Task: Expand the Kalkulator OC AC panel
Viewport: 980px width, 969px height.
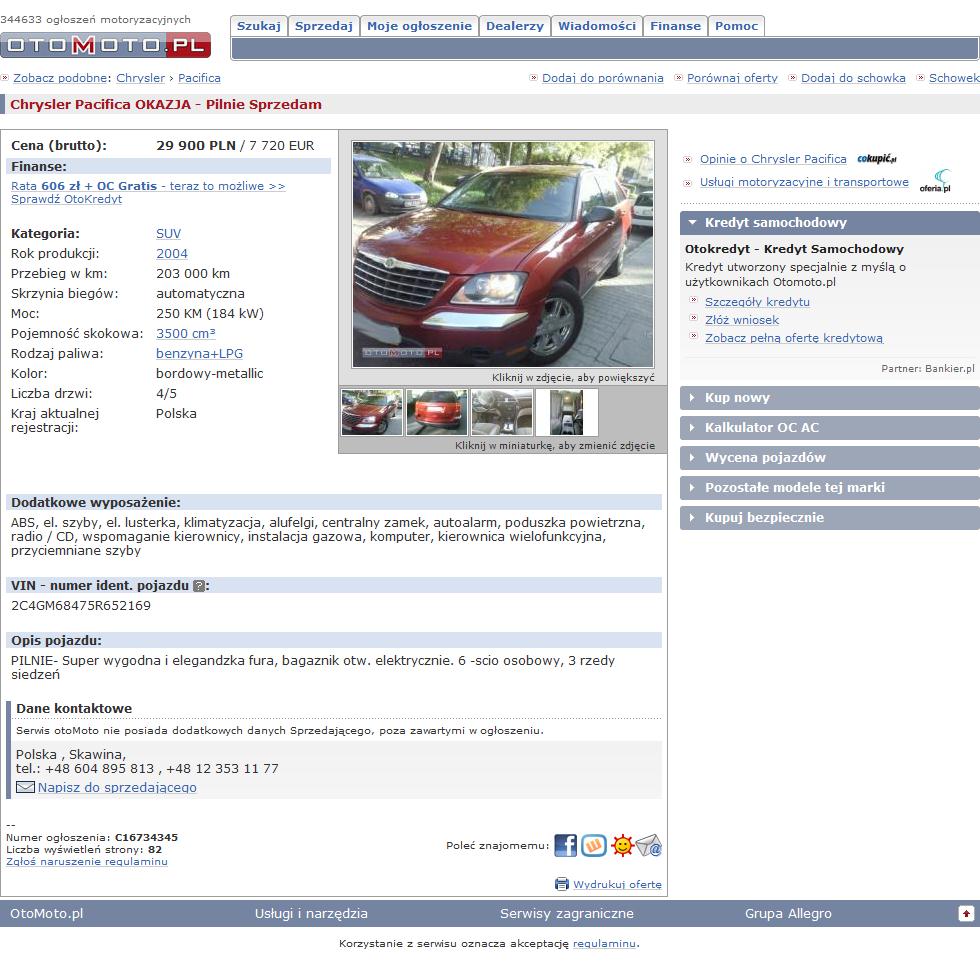Action: coord(829,428)
